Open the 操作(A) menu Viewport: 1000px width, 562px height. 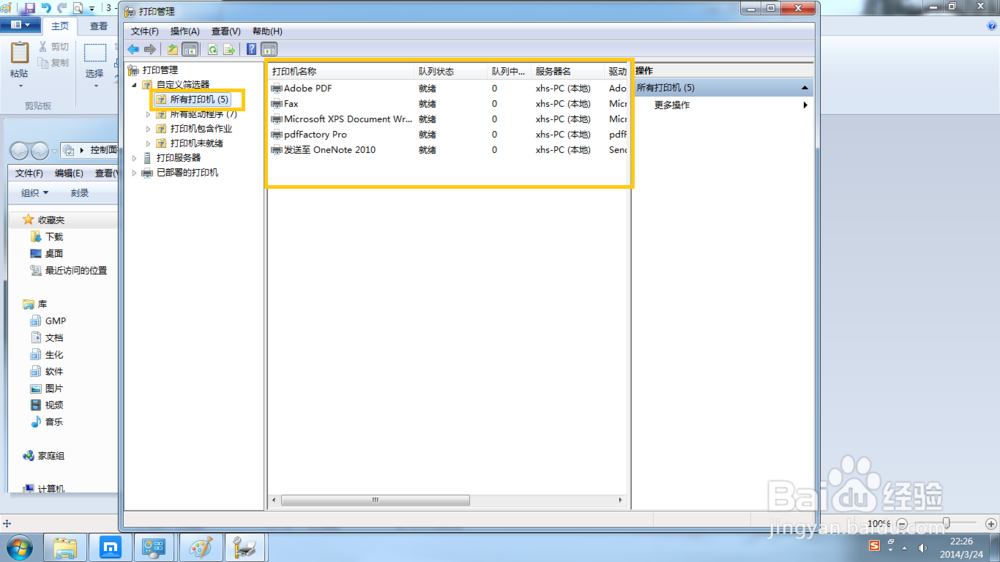pos(185,31)
